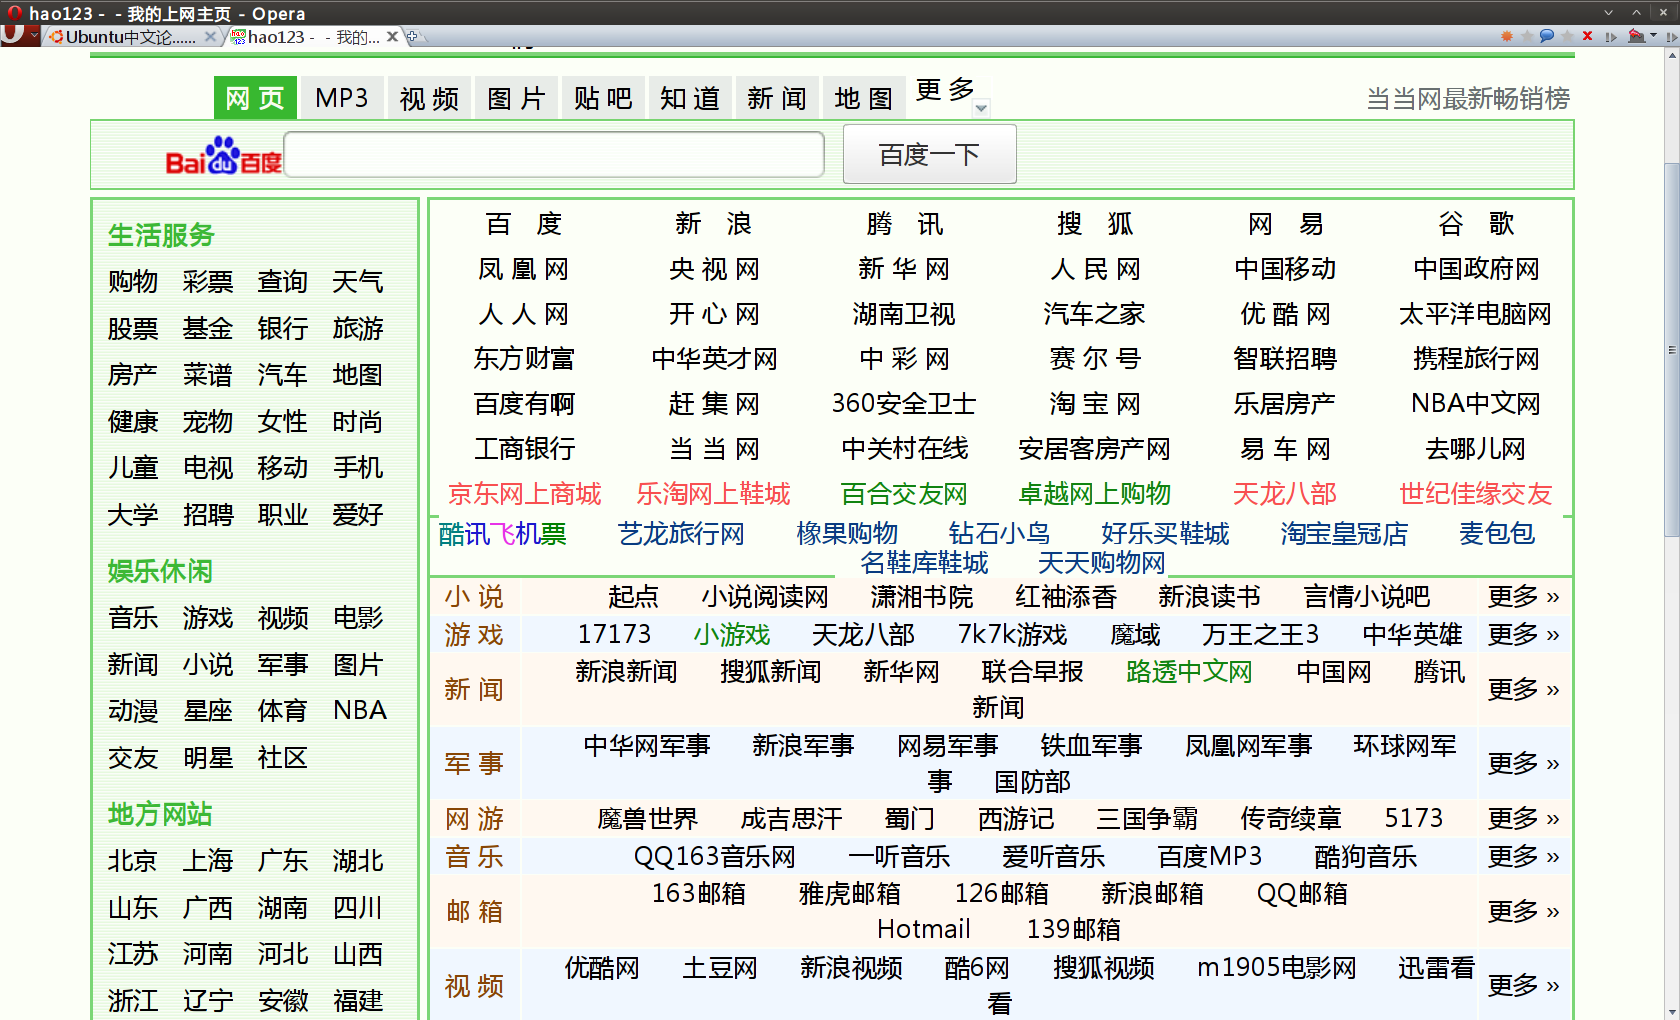Show 更多 in the 游戏 row
The height and width of the screenshot is (1020, 1680).
tap(1523, 634)
